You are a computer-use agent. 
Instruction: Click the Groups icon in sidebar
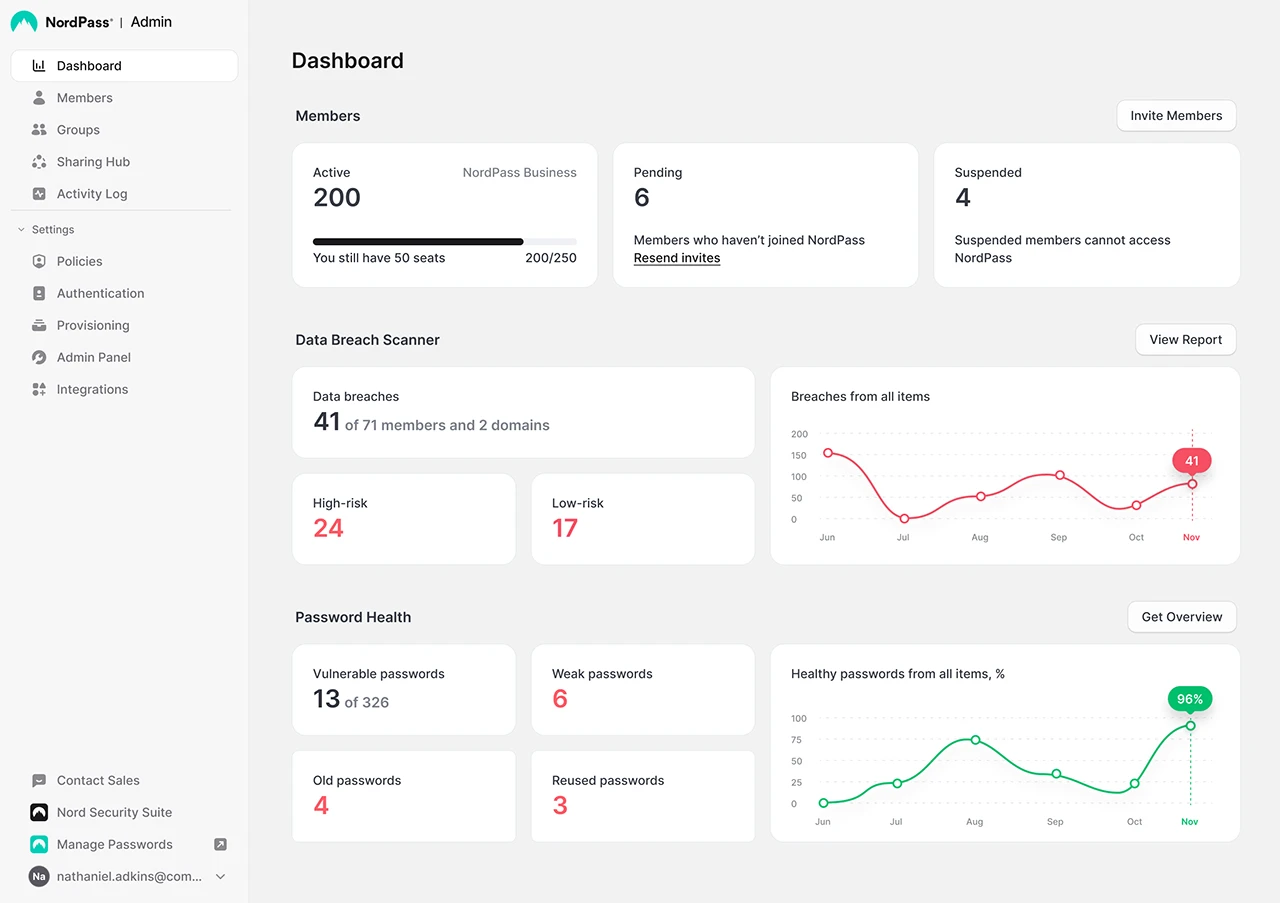point(39,130)
